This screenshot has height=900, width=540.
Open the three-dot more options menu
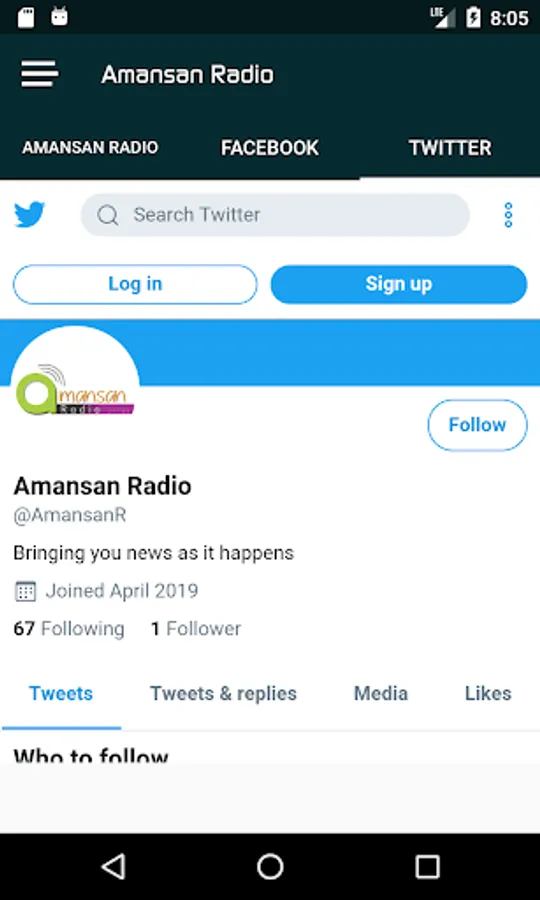click(508, 215)
